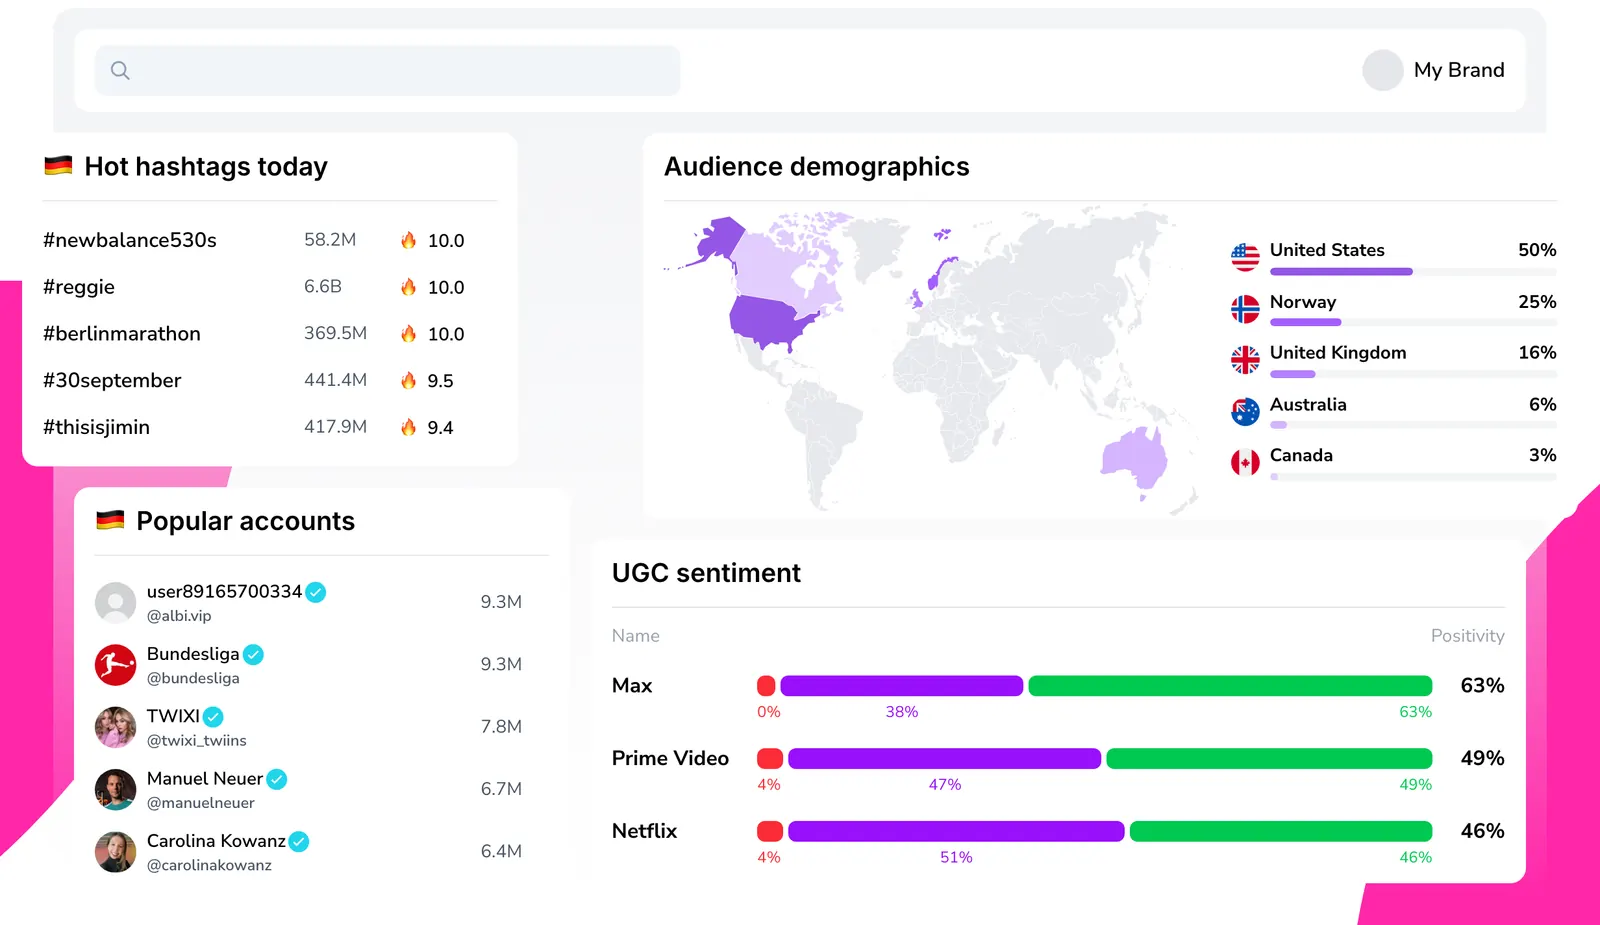Click the flame icon next to #newbalance530s score

point(408,240)
